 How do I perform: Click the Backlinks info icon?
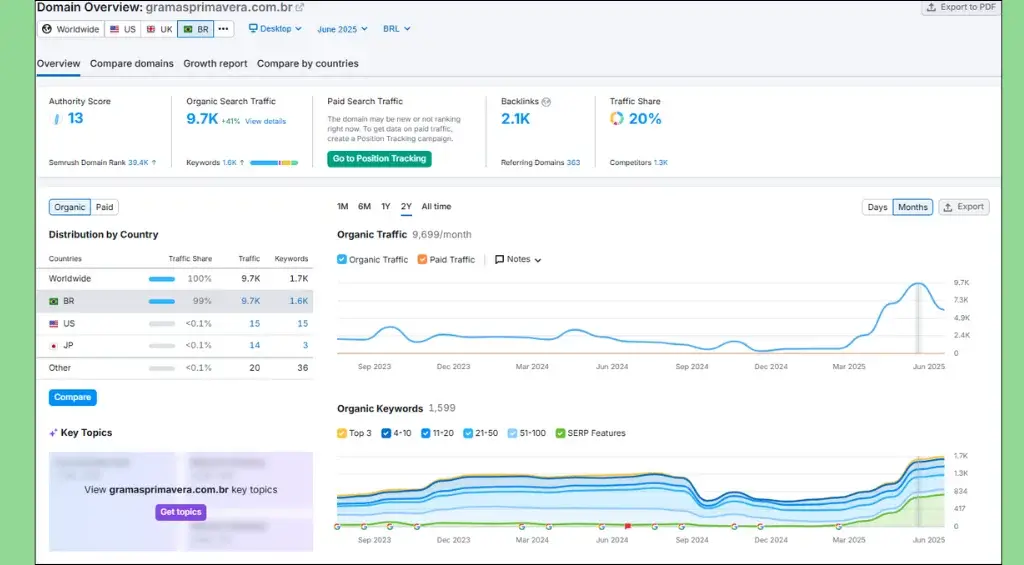547,102
